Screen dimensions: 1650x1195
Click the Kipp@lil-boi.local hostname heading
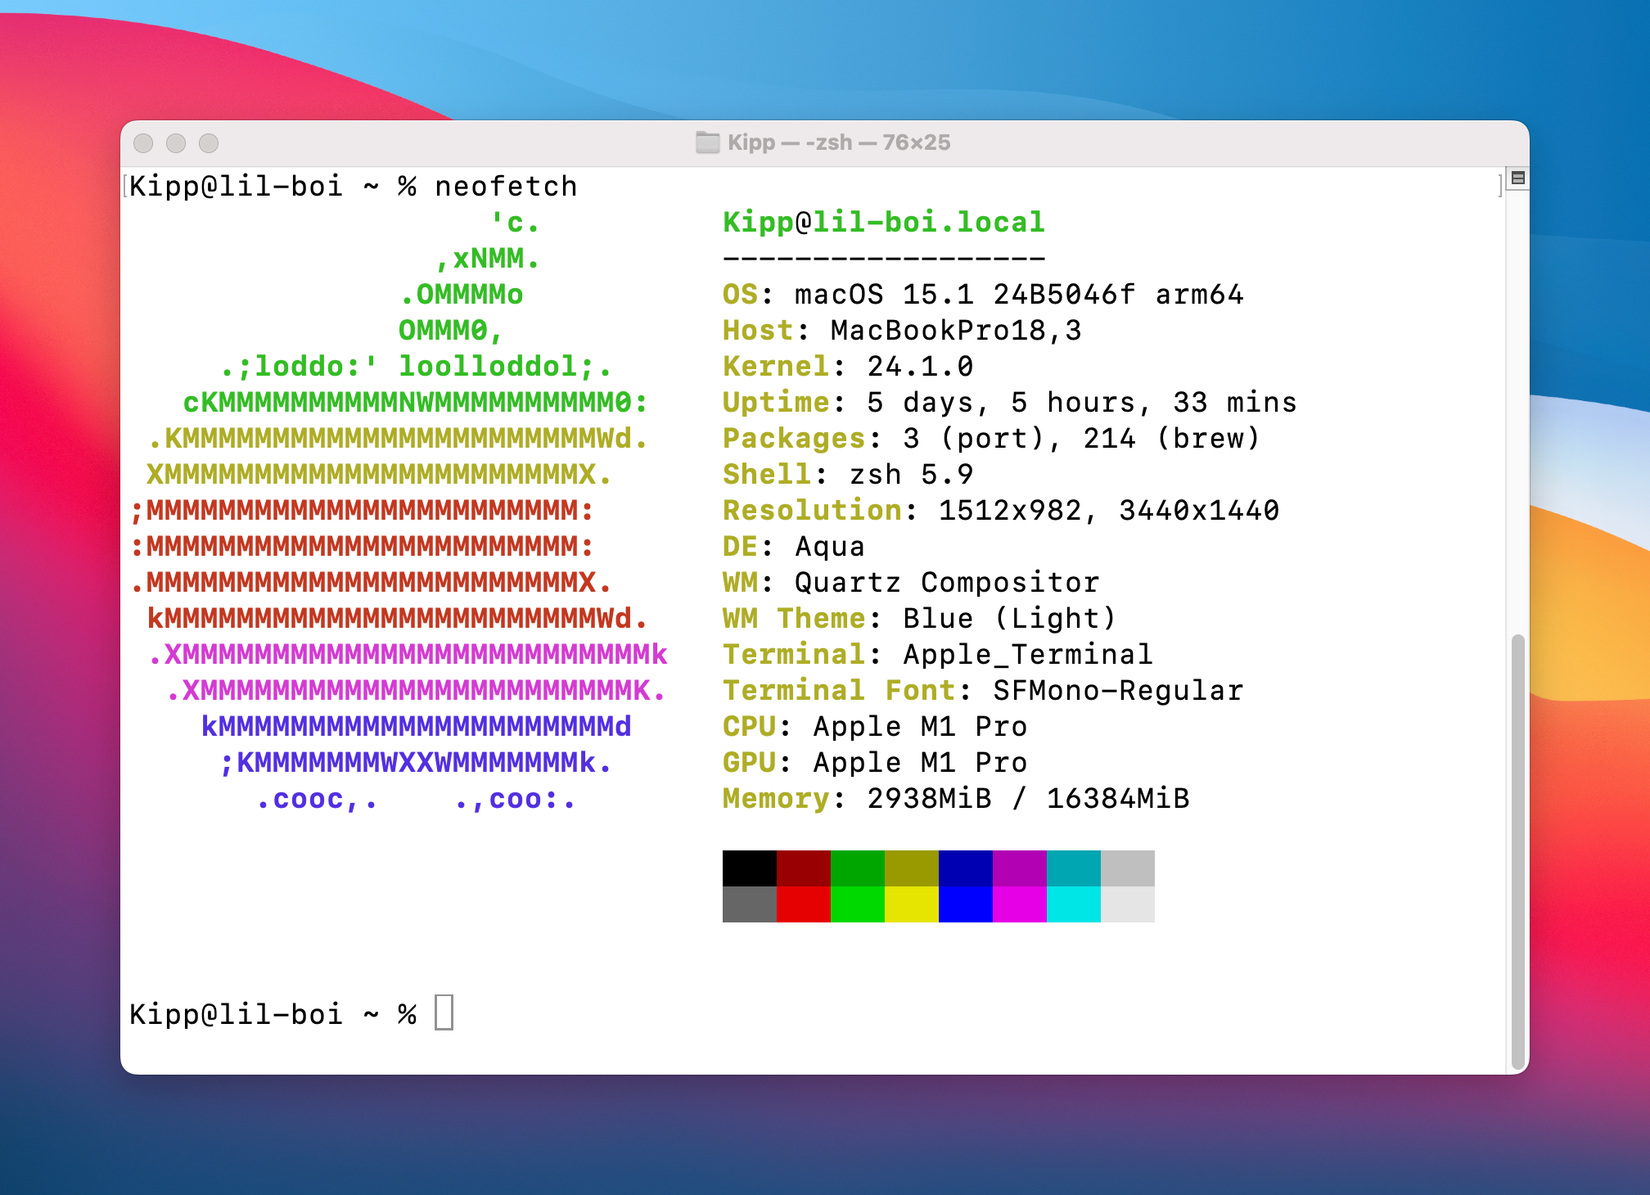point(883,222)
